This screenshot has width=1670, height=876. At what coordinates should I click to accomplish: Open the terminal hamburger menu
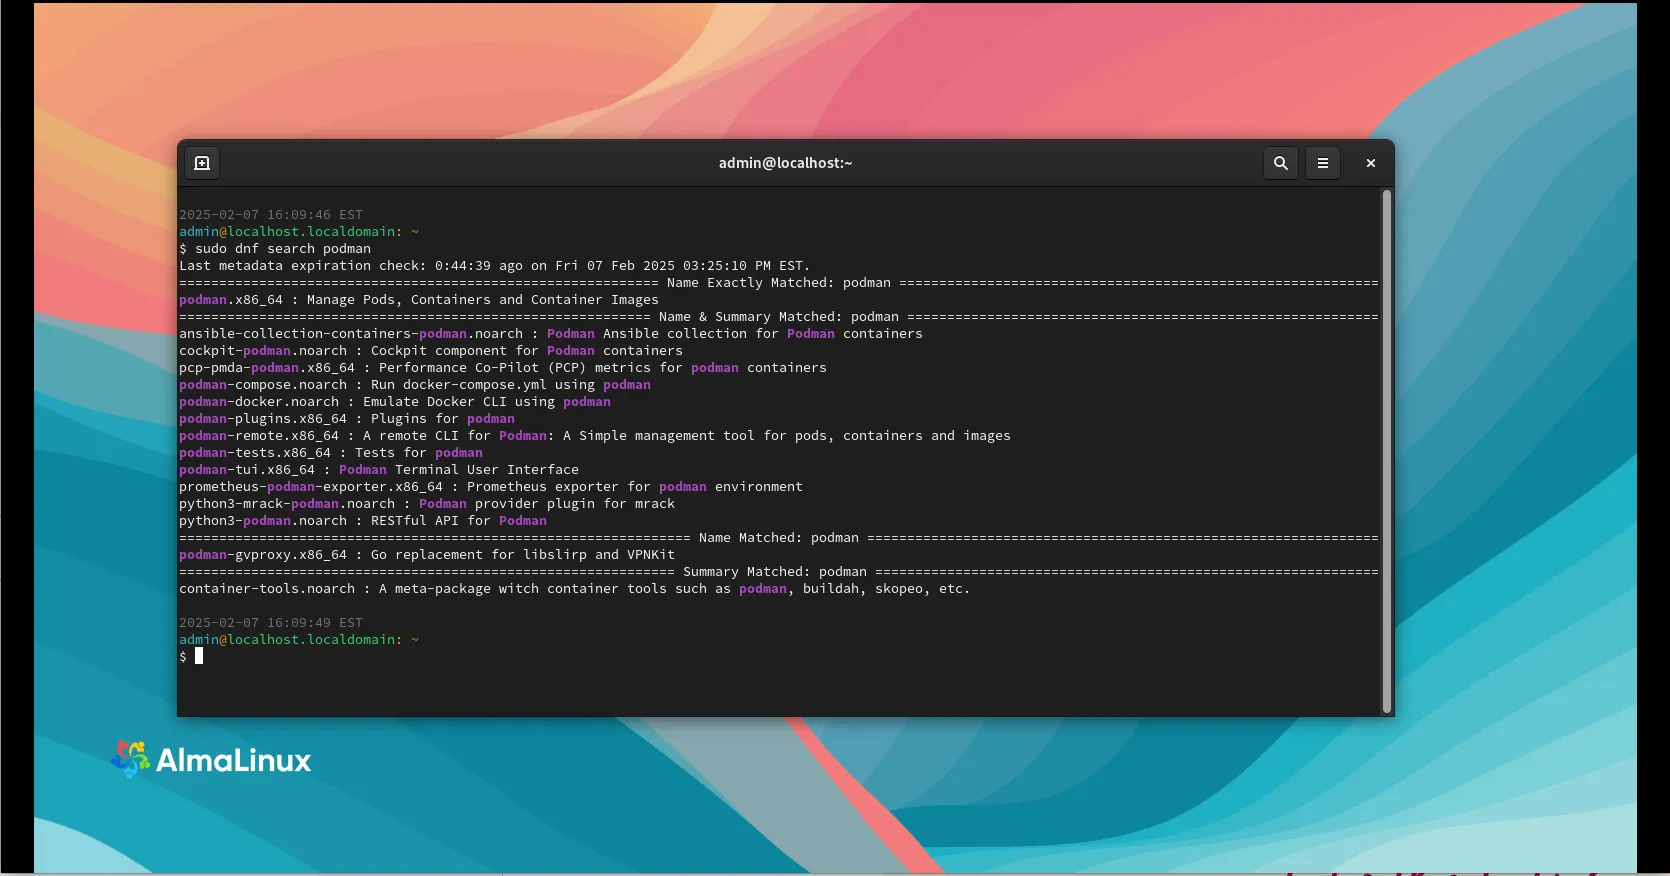point(1323,163)
